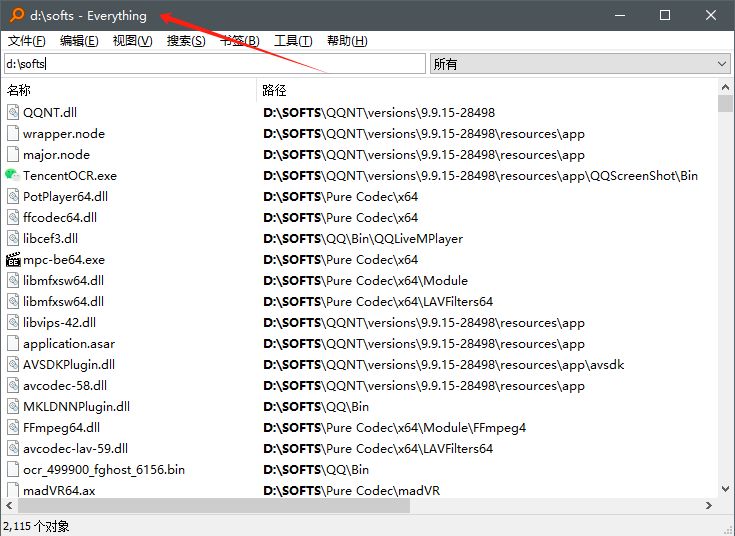Click the avcodec-lav-59.dll file icon

click(x=13, y=448)
